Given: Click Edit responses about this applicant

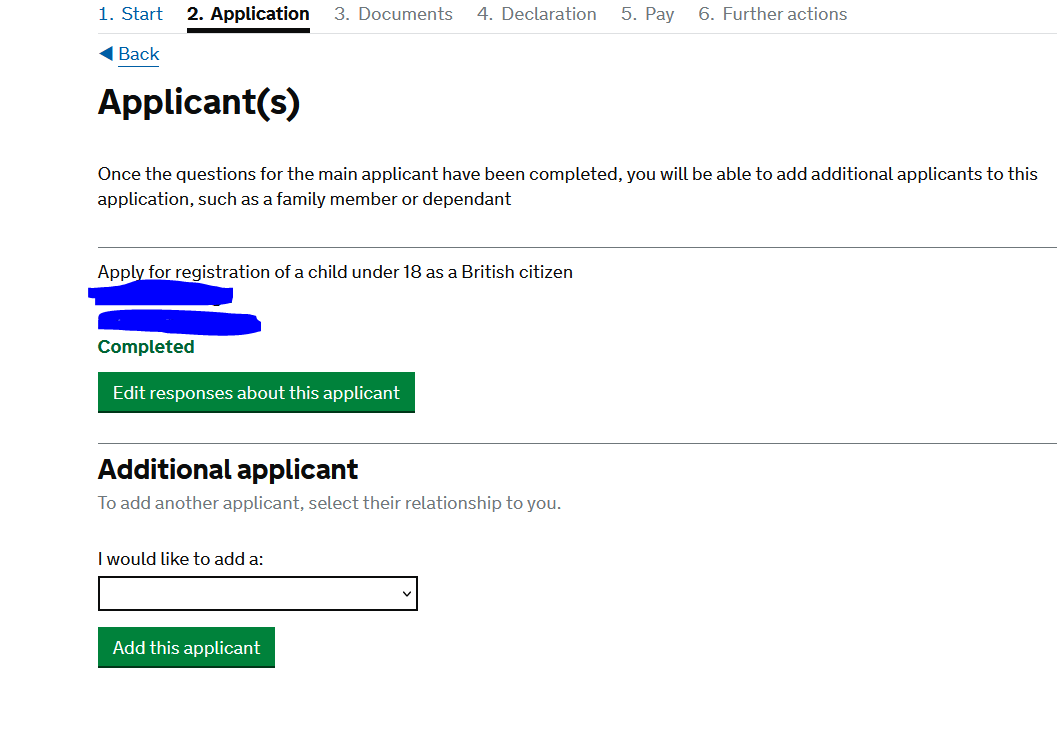Looking at the screenshot, I should click(x=256, y=393).
